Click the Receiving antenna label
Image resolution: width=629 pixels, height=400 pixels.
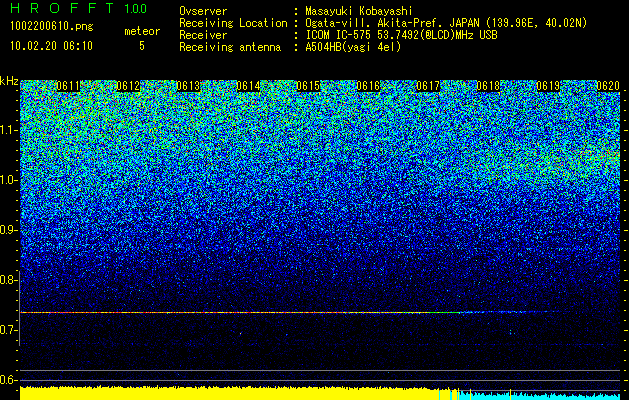[230, 47]
